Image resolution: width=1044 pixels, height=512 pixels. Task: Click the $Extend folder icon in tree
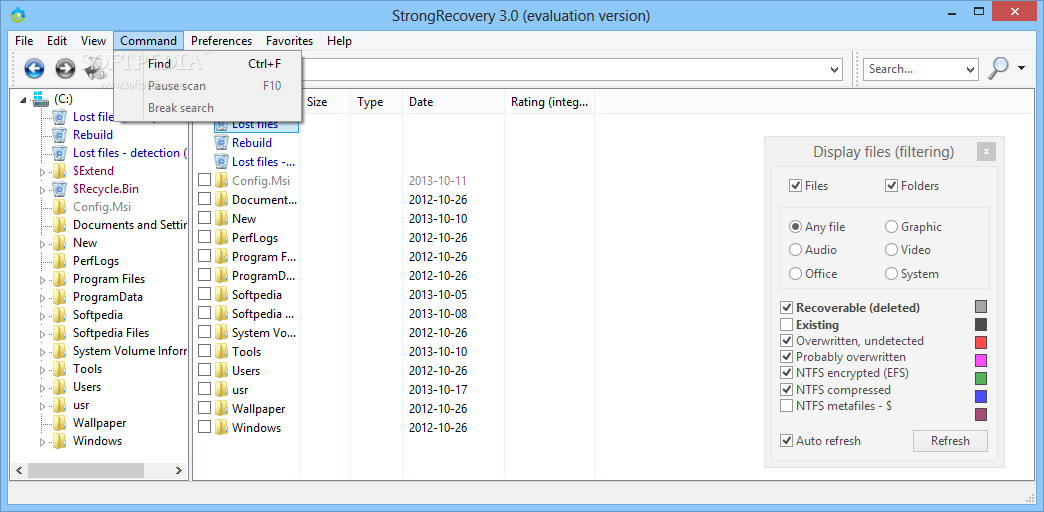pyautogui.click(x=59, y=170)
